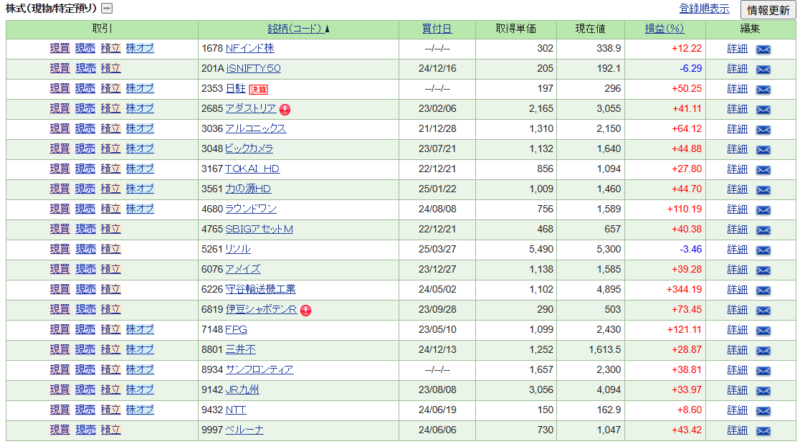Click the mail icon for FPG row
Image resolution: width=800 pixels, height=444 pixels.
(x=763, y=331)
